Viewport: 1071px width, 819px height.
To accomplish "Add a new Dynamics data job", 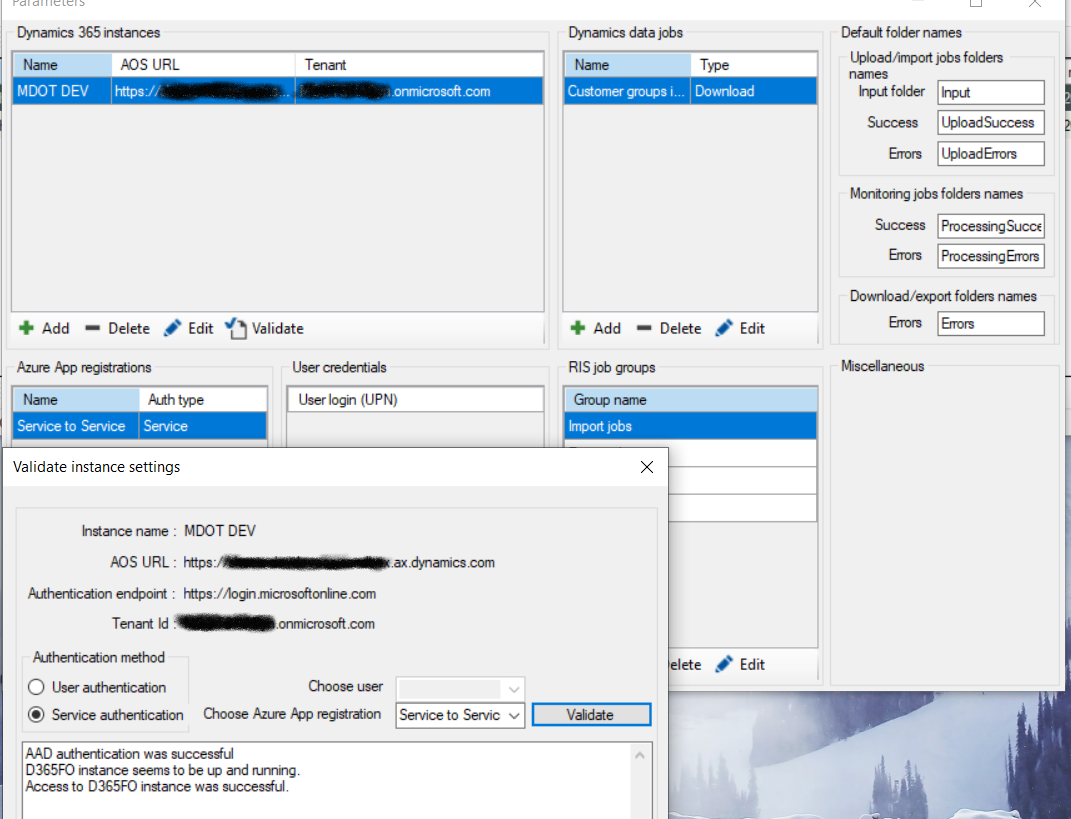I will tap(596, 328).
